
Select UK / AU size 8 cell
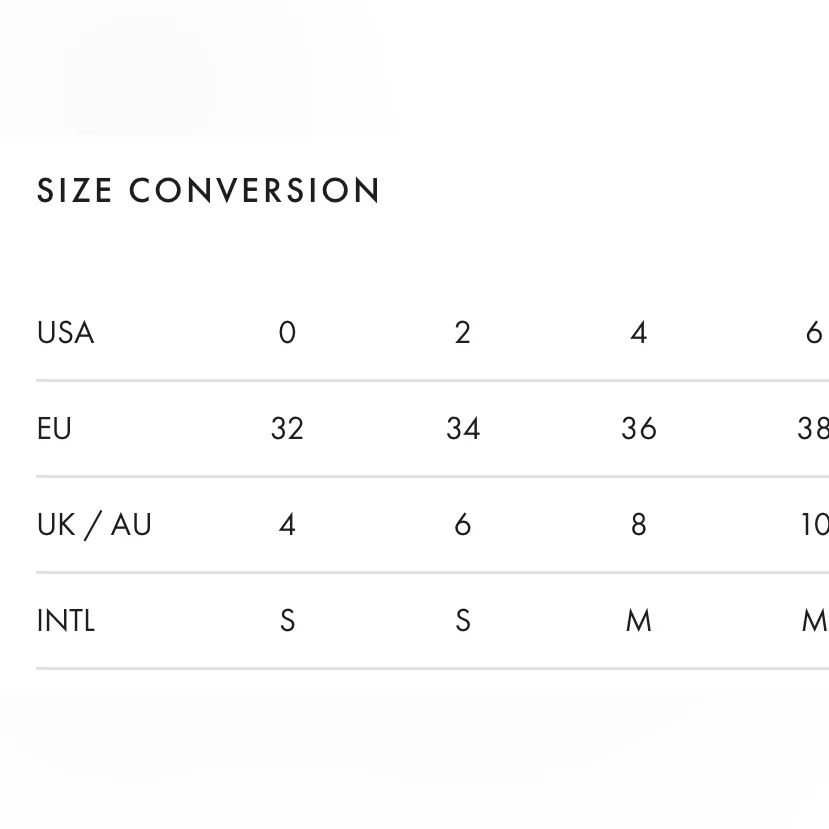[638, 524]
